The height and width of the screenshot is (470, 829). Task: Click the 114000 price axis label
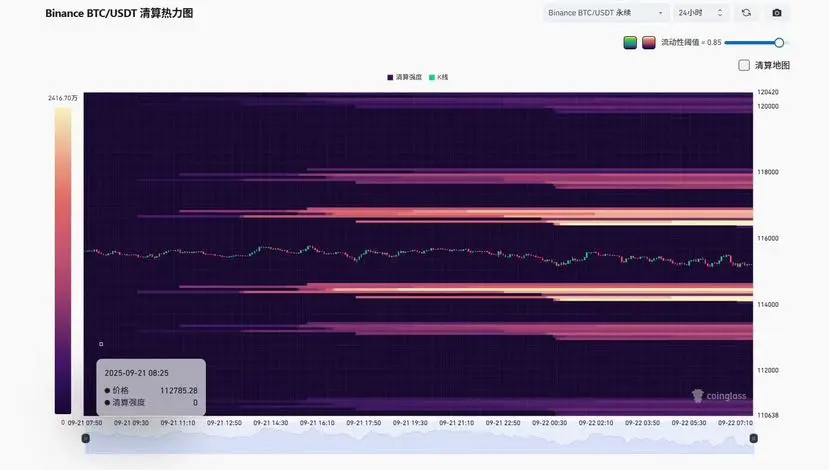[x=768, y=305]
